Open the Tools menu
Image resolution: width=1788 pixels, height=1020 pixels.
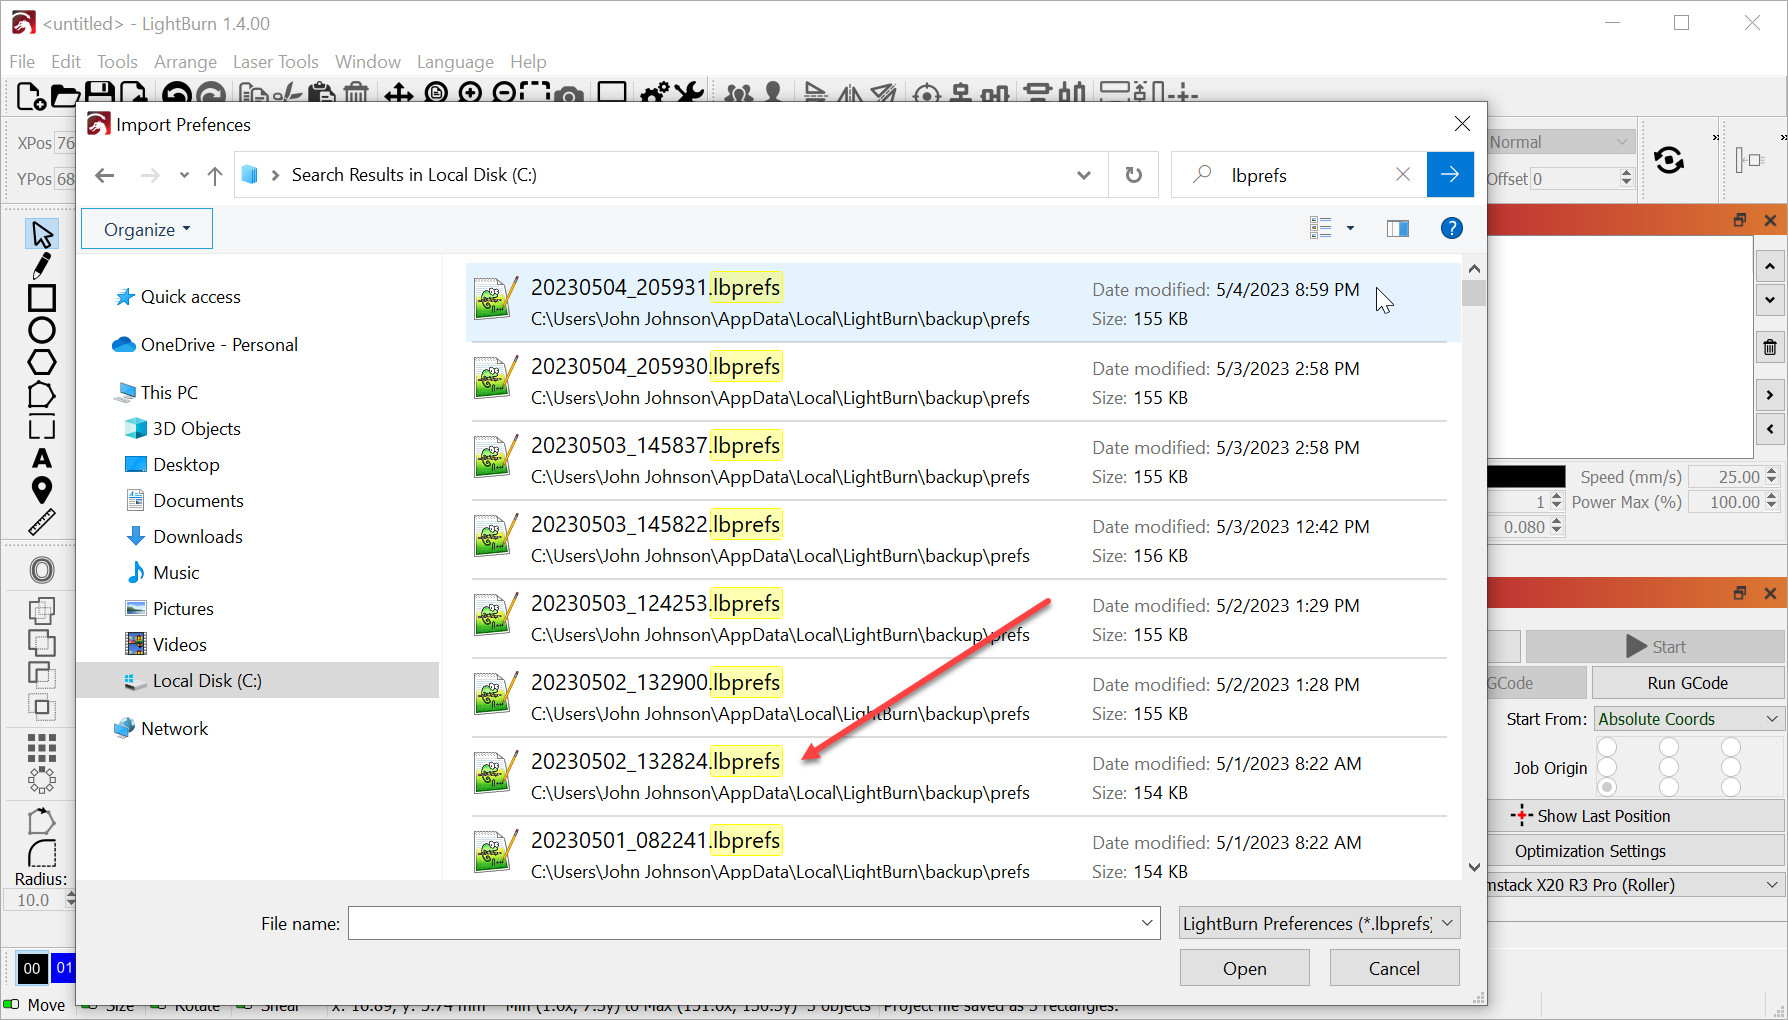click(x=117, y=62)
